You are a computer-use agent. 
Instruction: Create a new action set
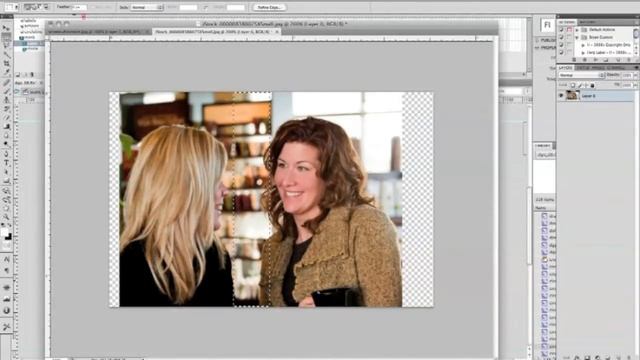606,60
